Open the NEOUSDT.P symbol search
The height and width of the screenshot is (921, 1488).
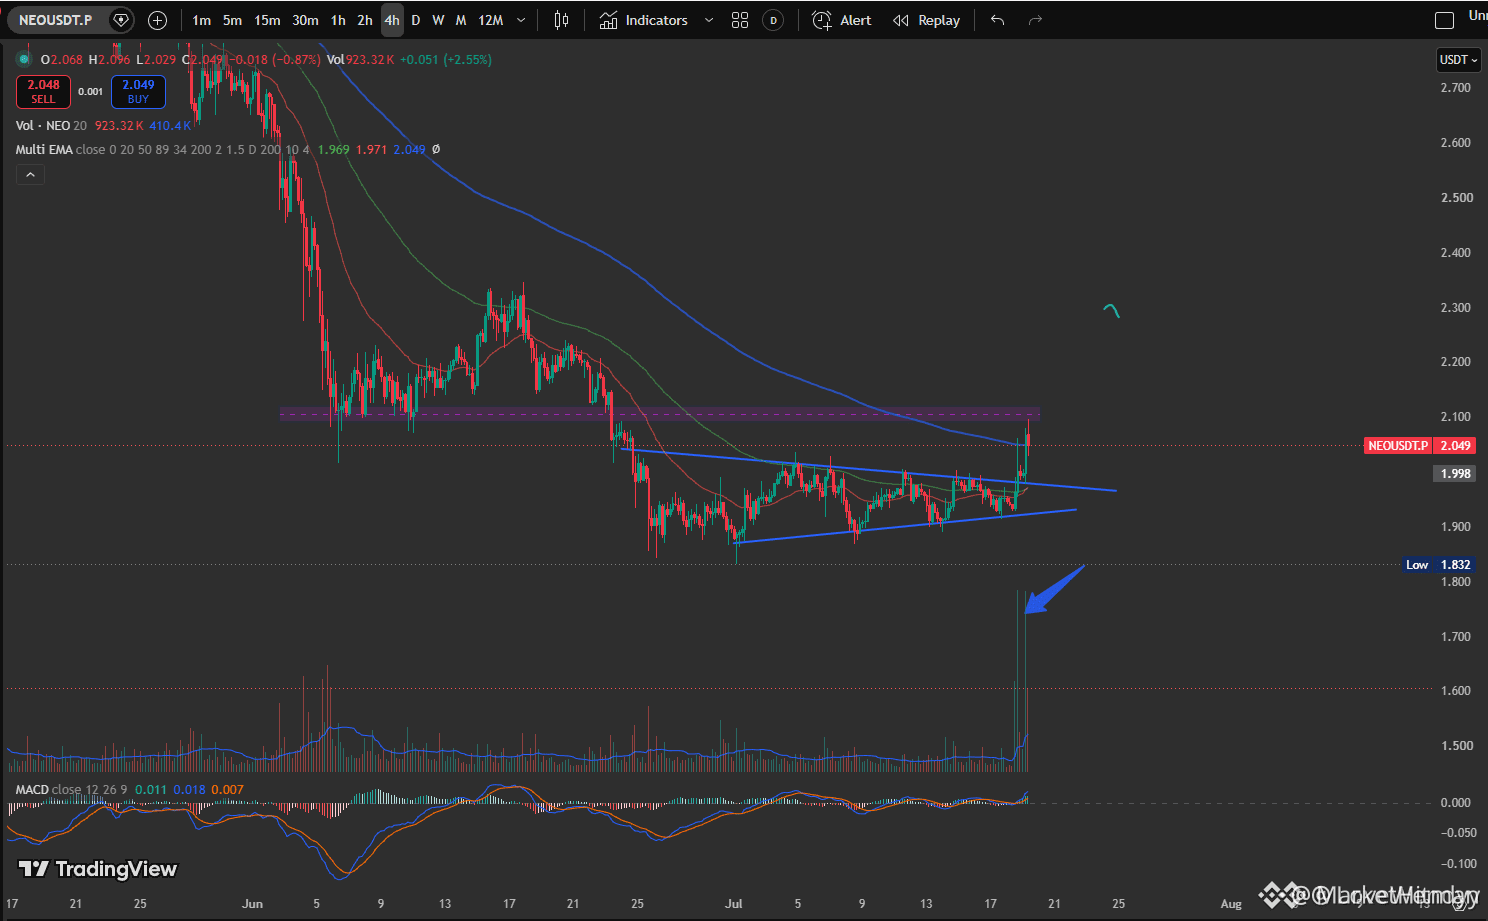click(55, 20)
